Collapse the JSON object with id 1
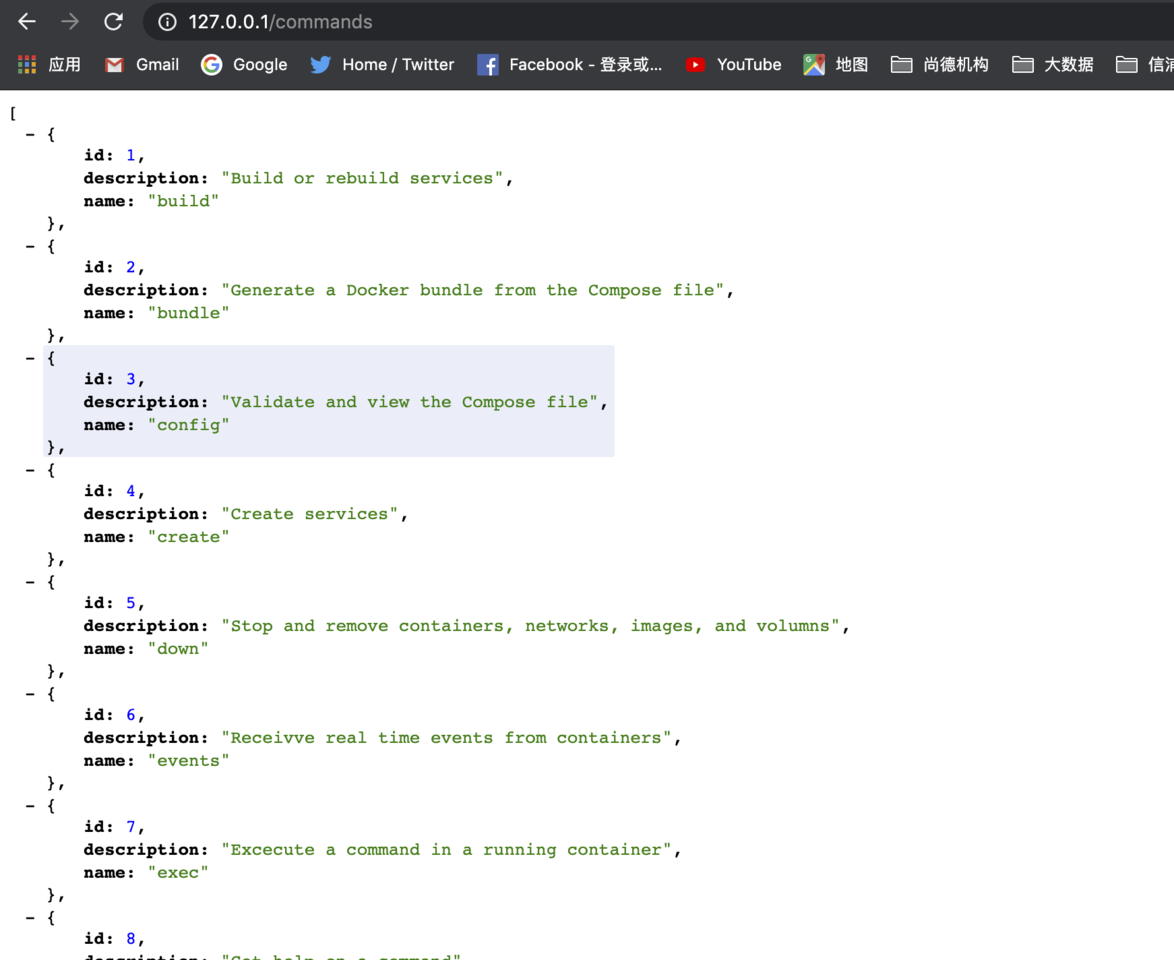This screenshot has height=960, width=1174. (x=30, y=135)
